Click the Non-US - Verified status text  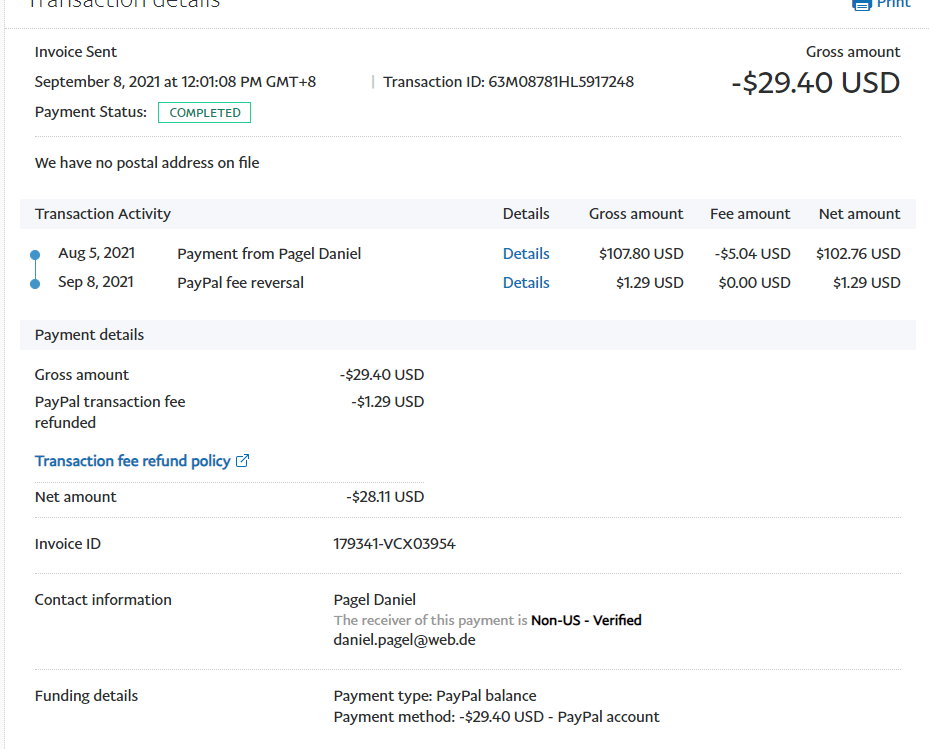click(x=586, y=620)
